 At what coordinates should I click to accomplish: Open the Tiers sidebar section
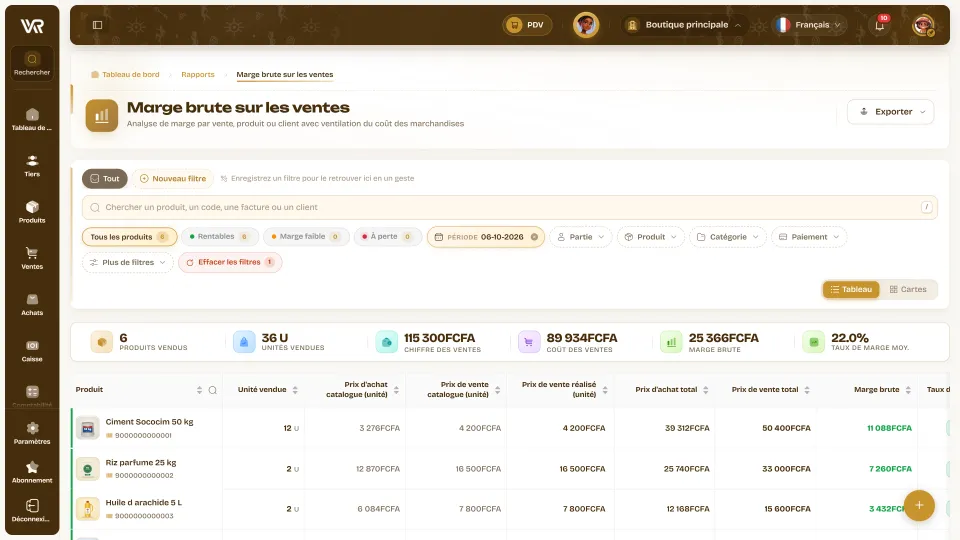(32, 166)
